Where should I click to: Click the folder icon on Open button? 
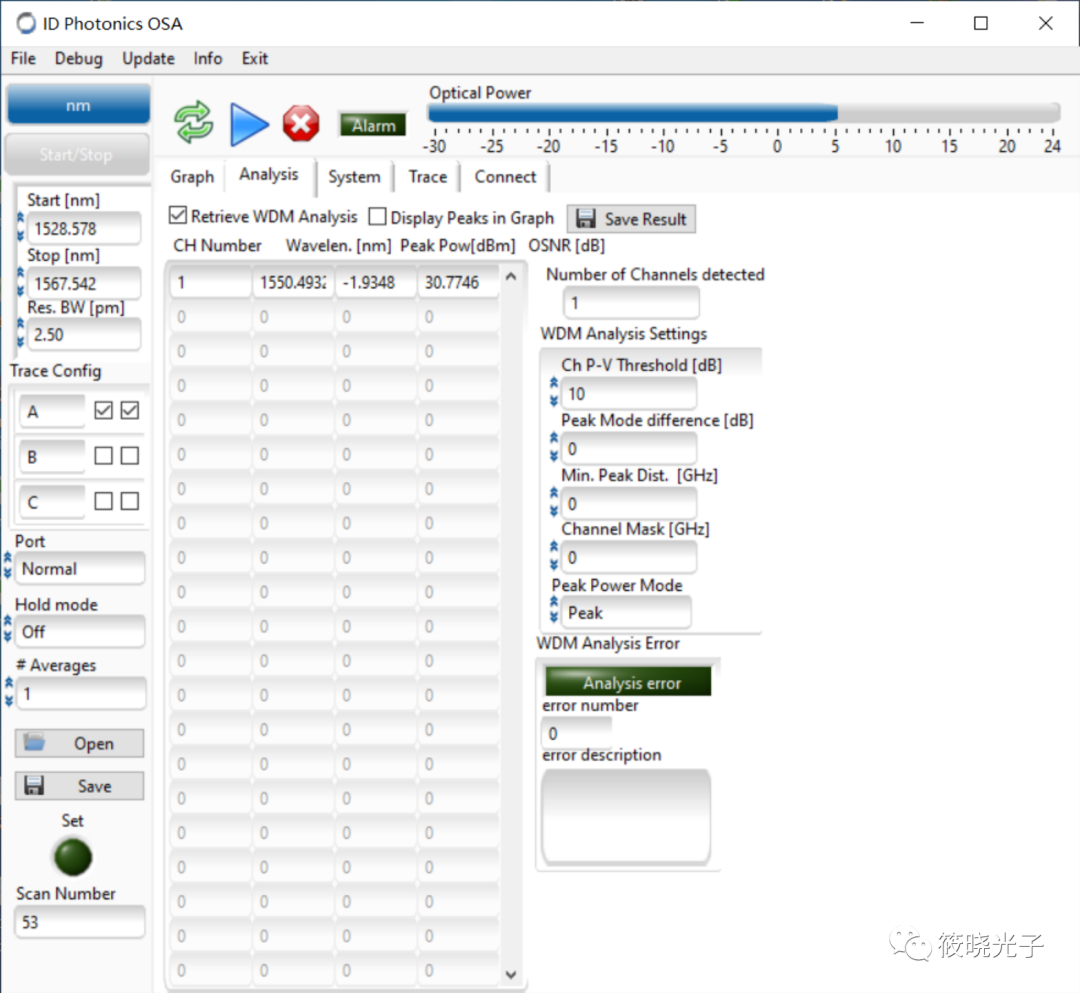pyautogui.click(x=36, y=743)
